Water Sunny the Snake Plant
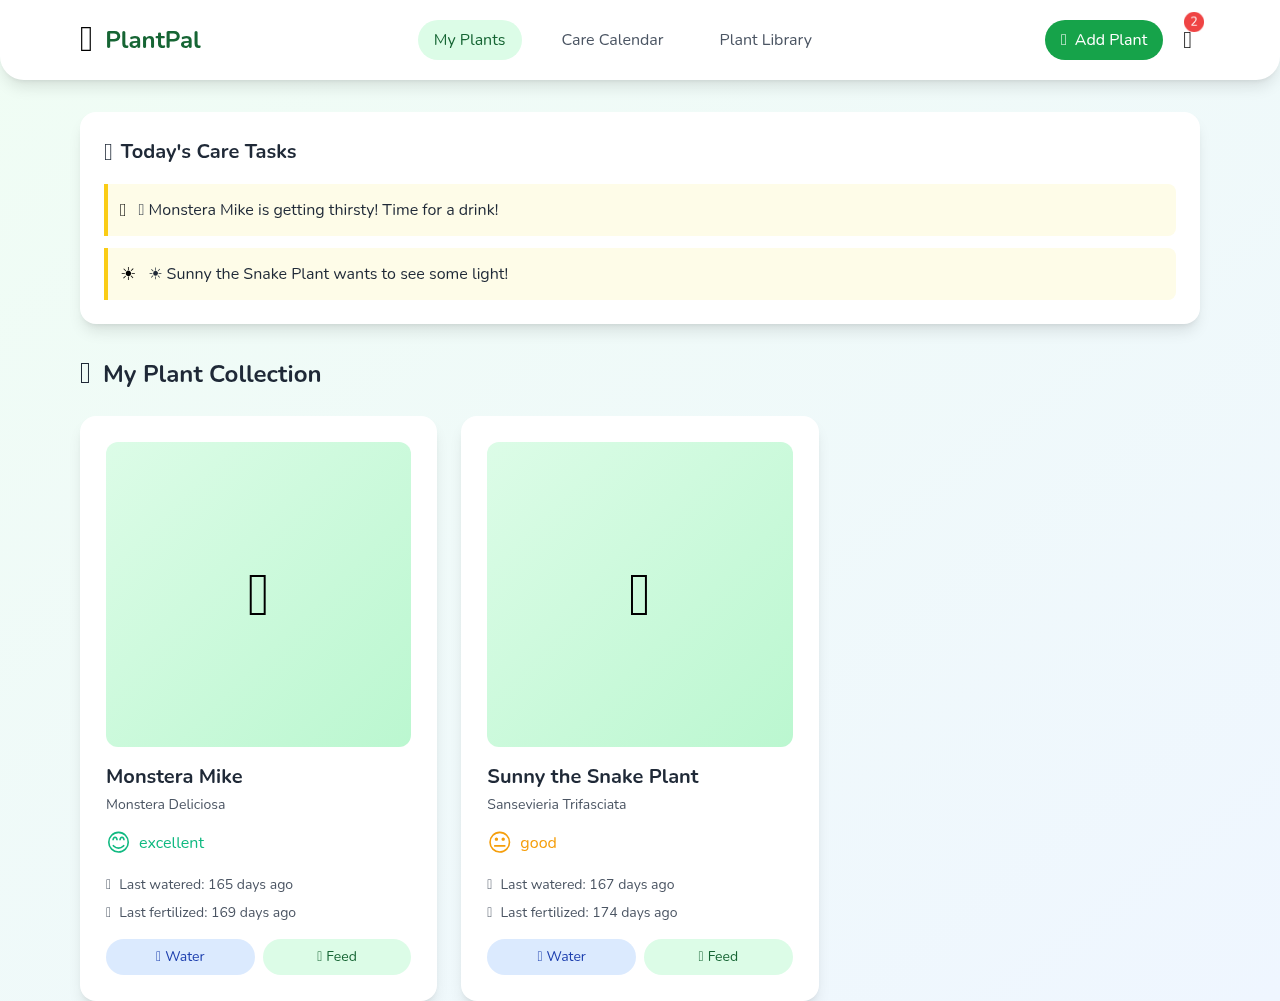The height and width of the screenshot is (1001, 1280). pos(561,957)
